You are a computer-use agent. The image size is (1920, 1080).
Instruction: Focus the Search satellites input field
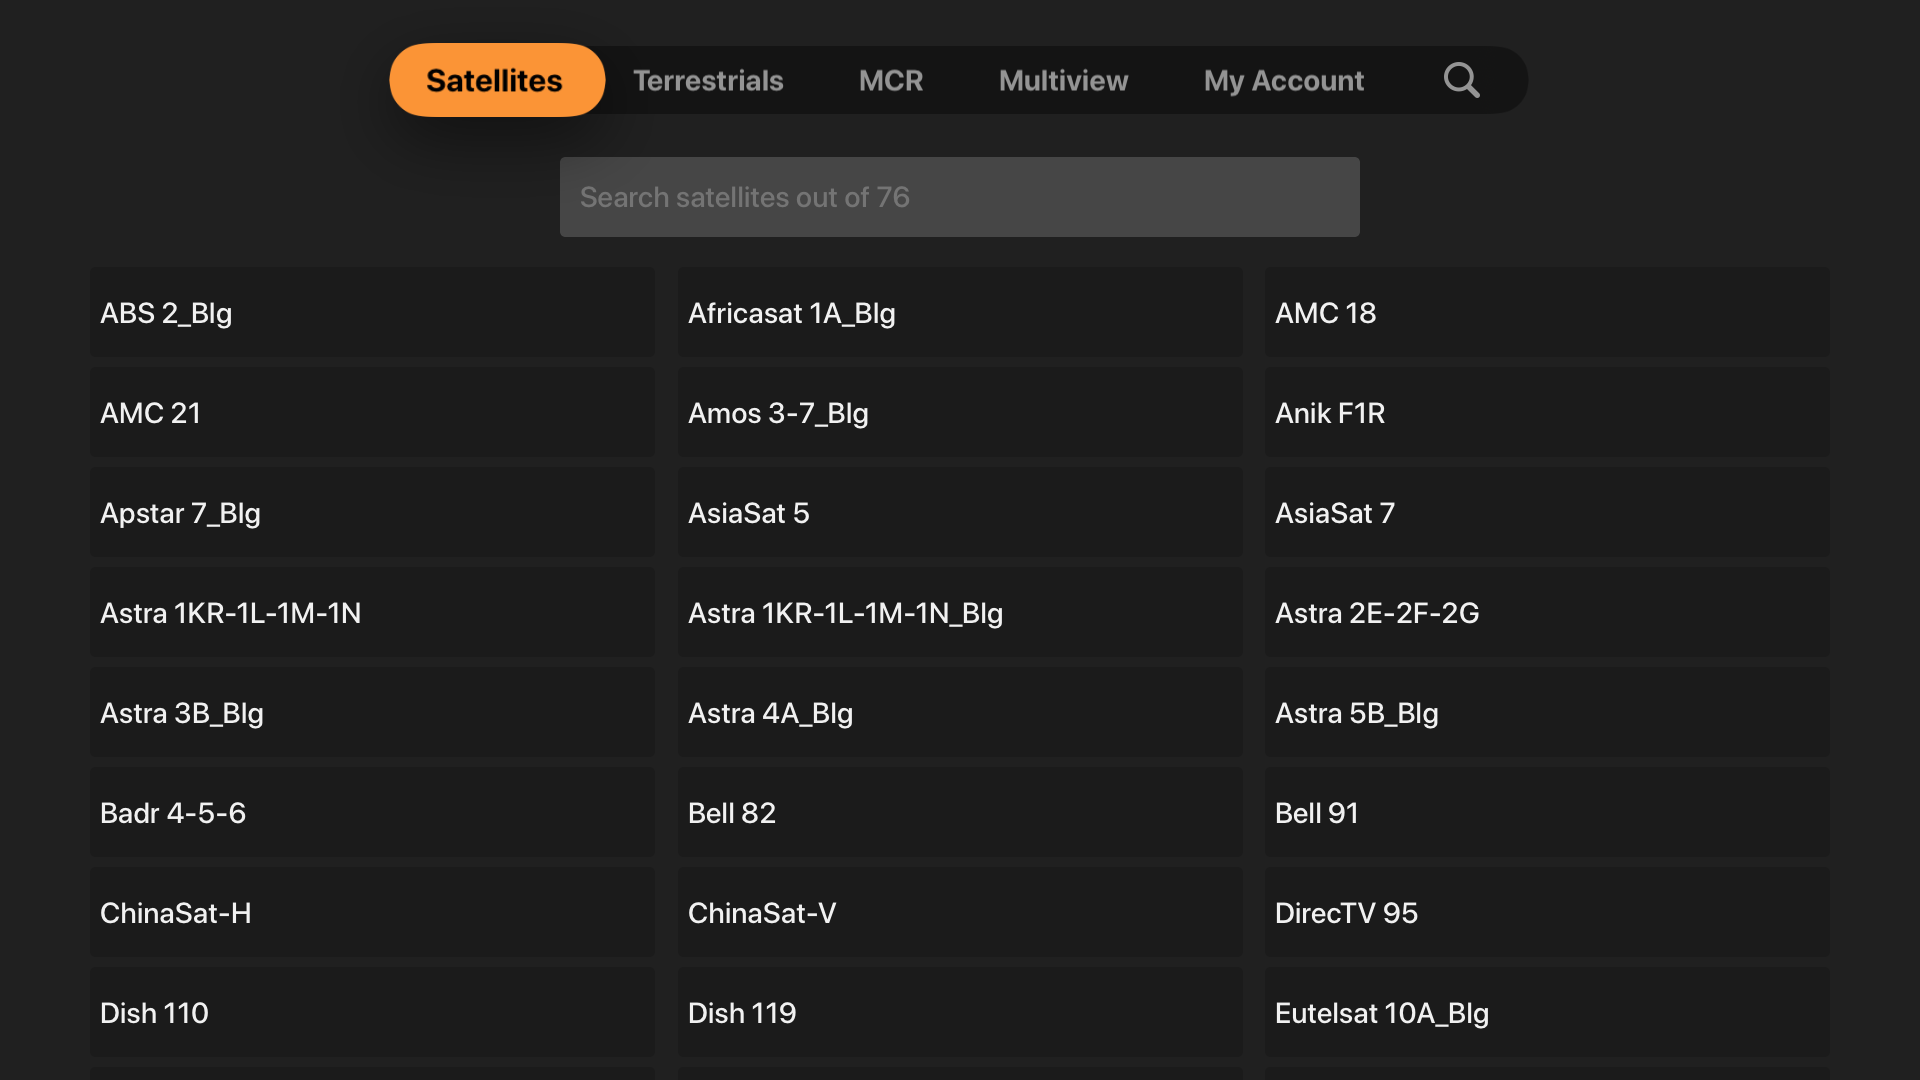pos(960,197)
